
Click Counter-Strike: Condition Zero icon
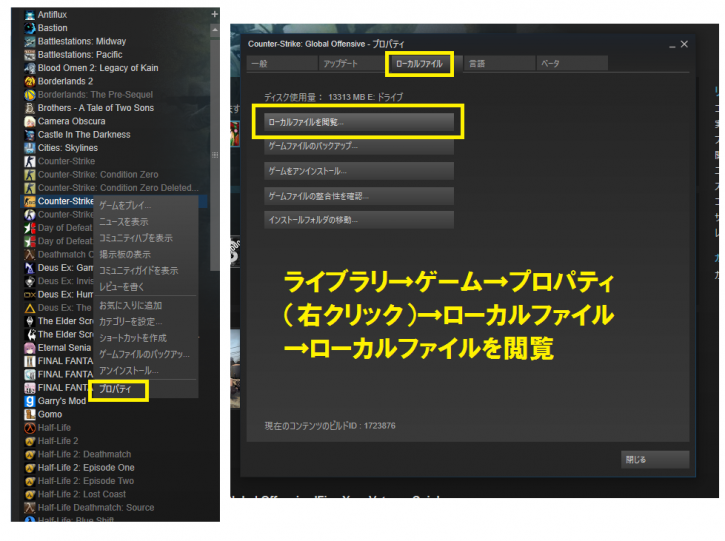pyautogui.click(x=30, y=175)
